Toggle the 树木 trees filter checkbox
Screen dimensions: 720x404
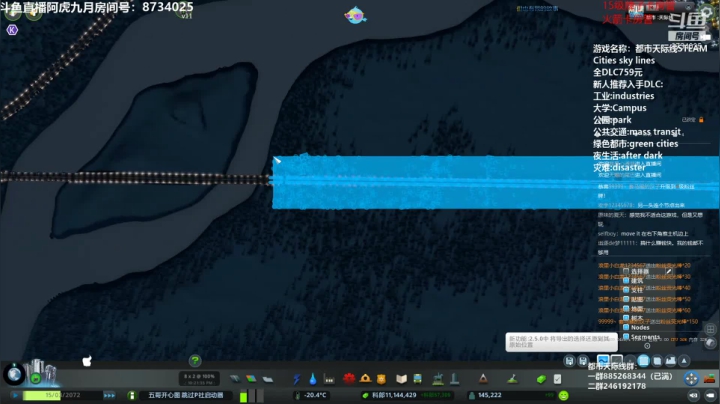coord(626,318)
